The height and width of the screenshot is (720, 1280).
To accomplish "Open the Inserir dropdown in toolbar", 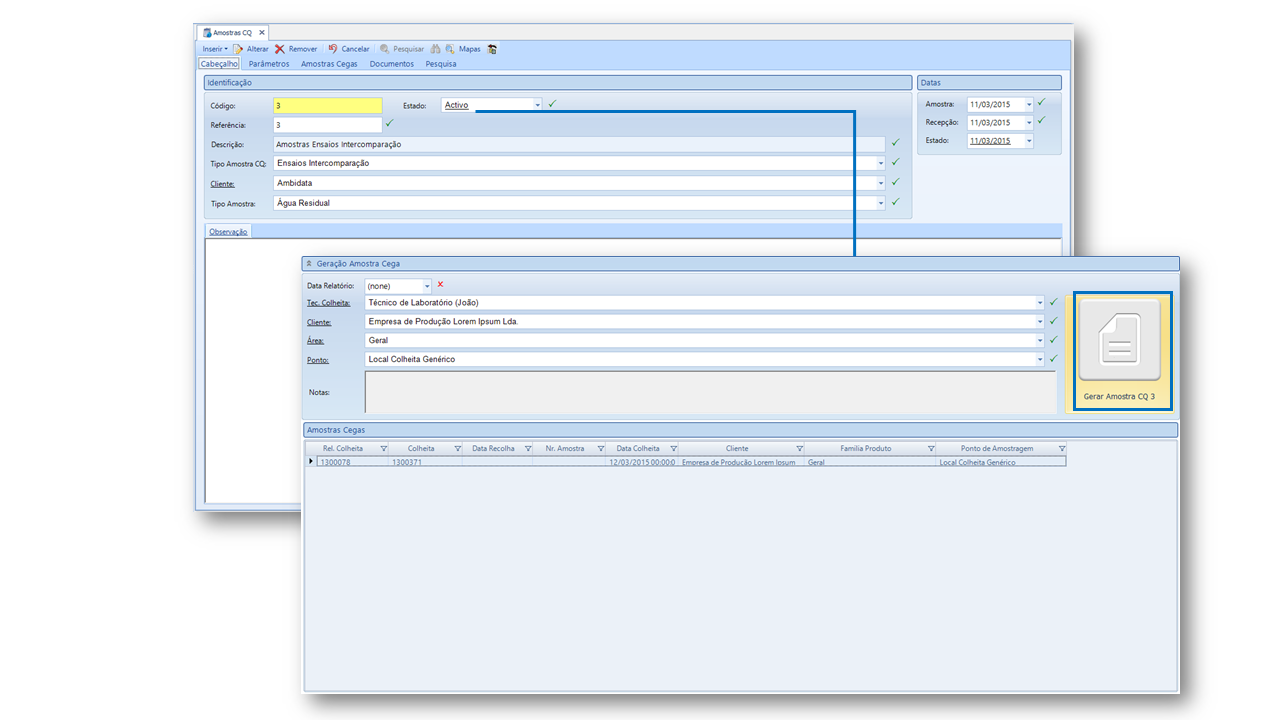I will [x=215, y=48].
